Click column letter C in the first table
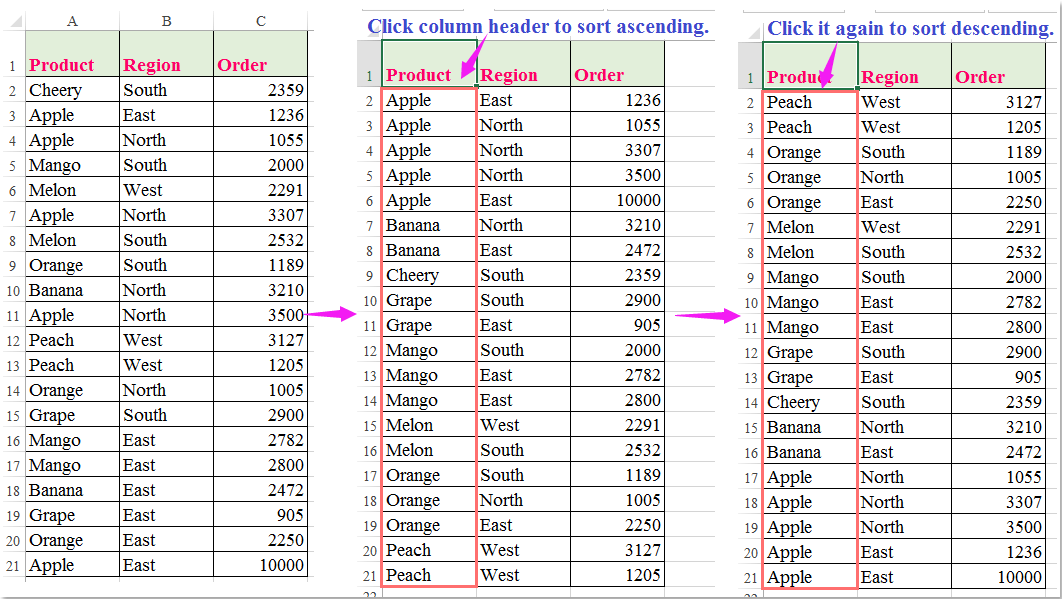Viewport: 1062px width, 599px height. (x=260, y=21)
